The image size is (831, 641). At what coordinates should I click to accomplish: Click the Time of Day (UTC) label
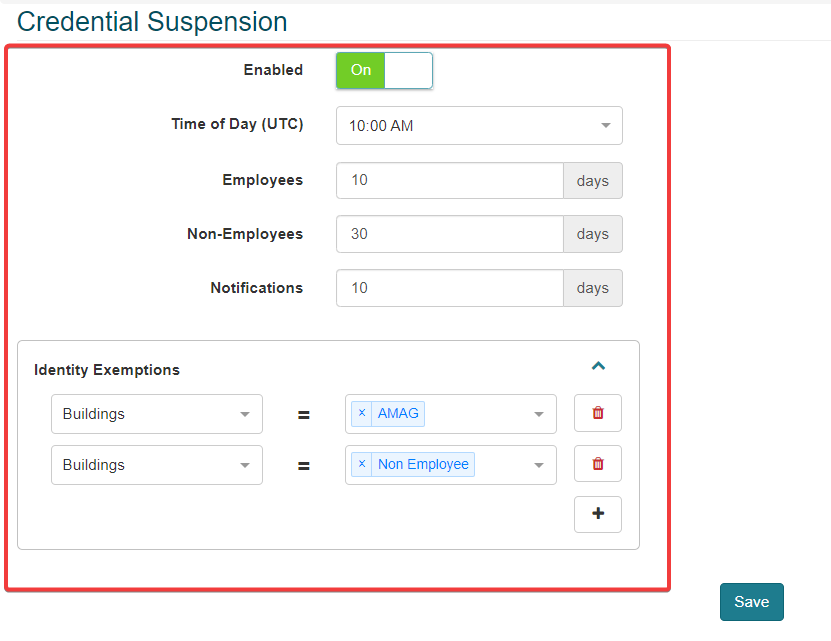pyautogui.click(x=237, y=124)
